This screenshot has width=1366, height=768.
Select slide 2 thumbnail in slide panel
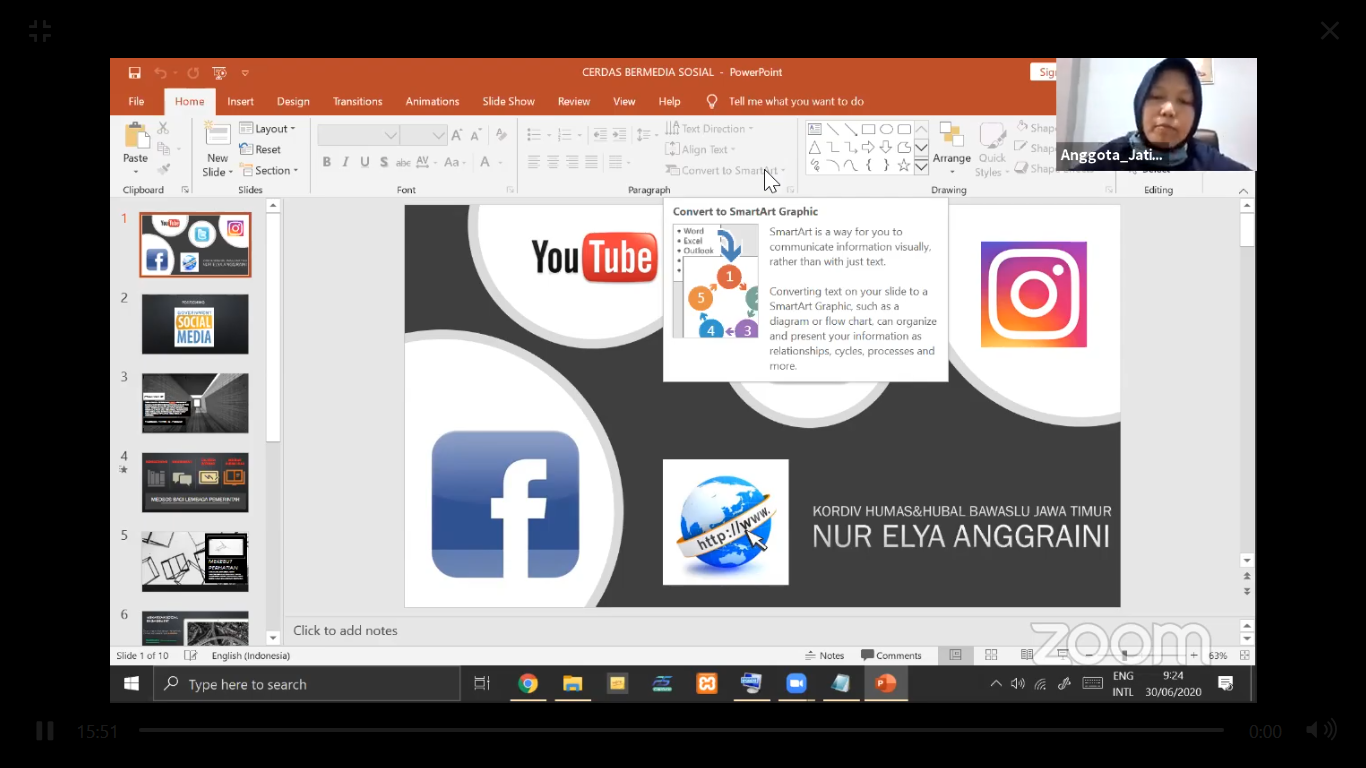tap(195, 324)
